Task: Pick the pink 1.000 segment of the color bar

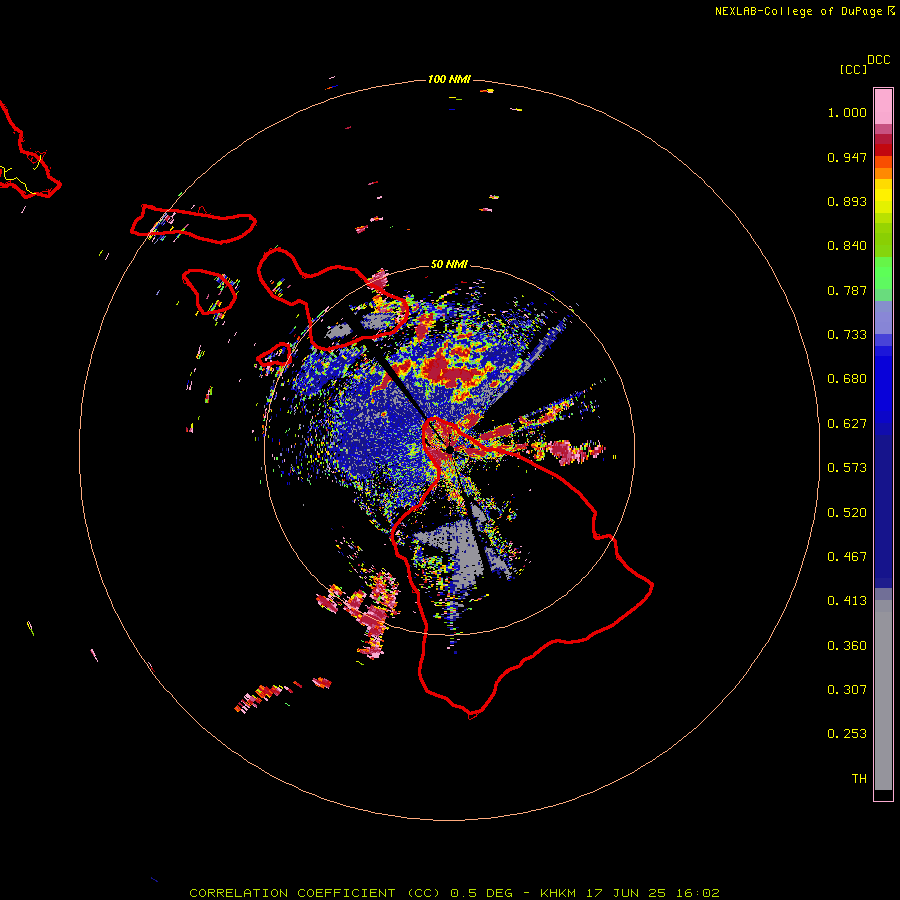Action: click(x=883, y=107)
